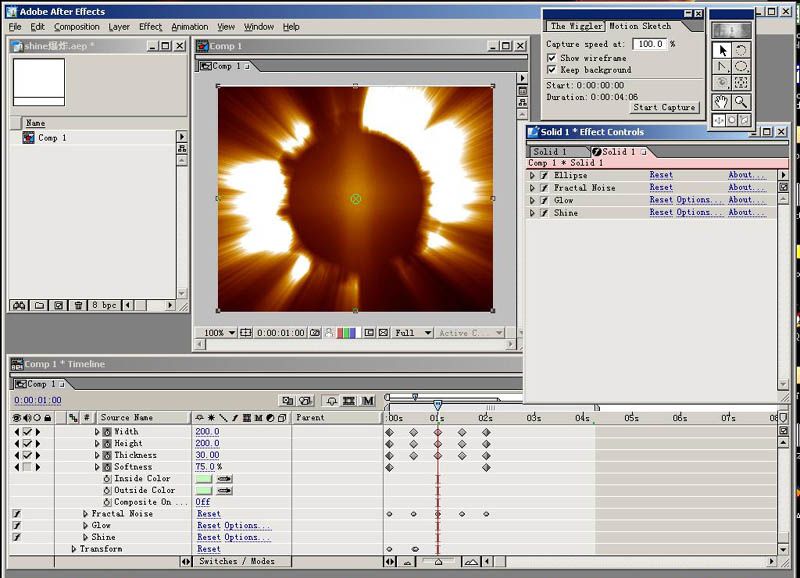Toggle keyframe checkbox for Width property
Screen dimensions: 800x578
(27, 432)
